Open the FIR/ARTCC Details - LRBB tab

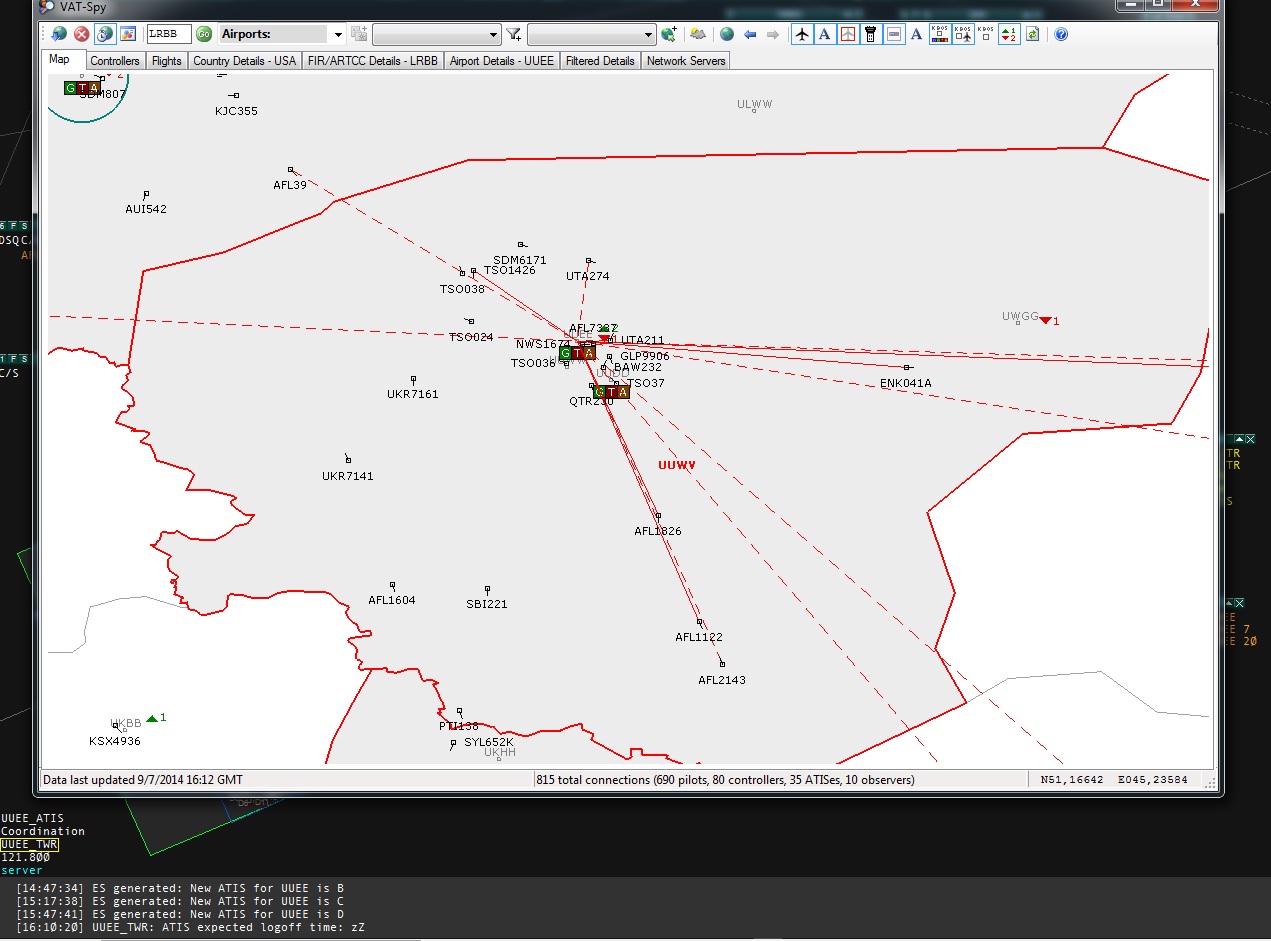click(373, 61)
